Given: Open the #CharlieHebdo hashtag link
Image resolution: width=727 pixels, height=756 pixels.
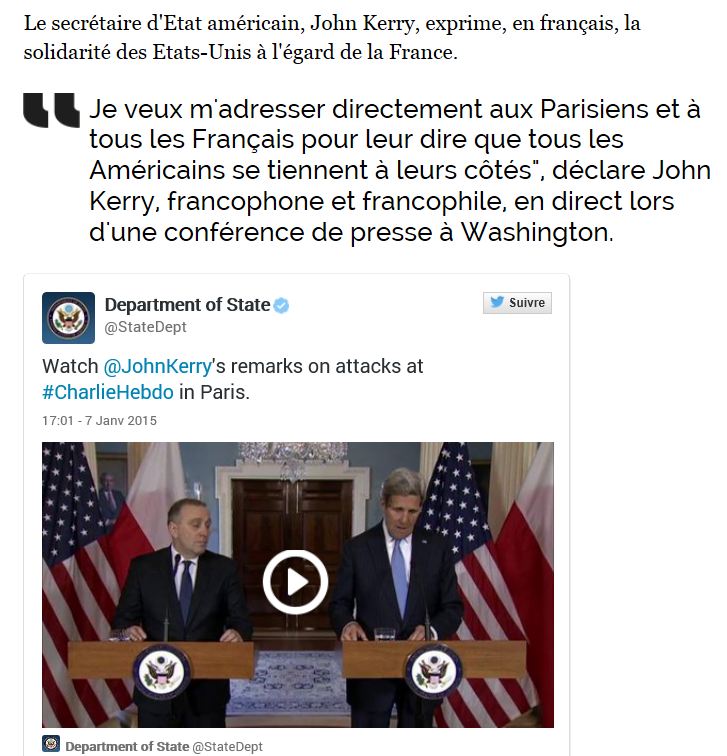Looking at the screenshot, I should (108, 392).
